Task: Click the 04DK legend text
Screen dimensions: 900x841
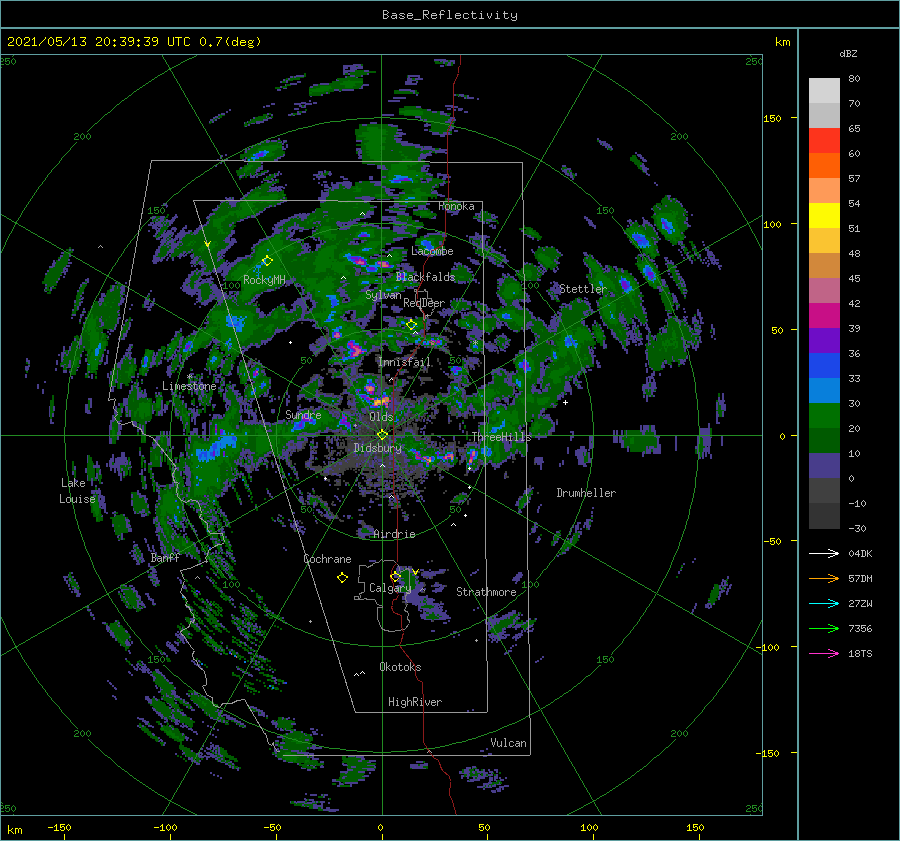Action: pos(860,553)
